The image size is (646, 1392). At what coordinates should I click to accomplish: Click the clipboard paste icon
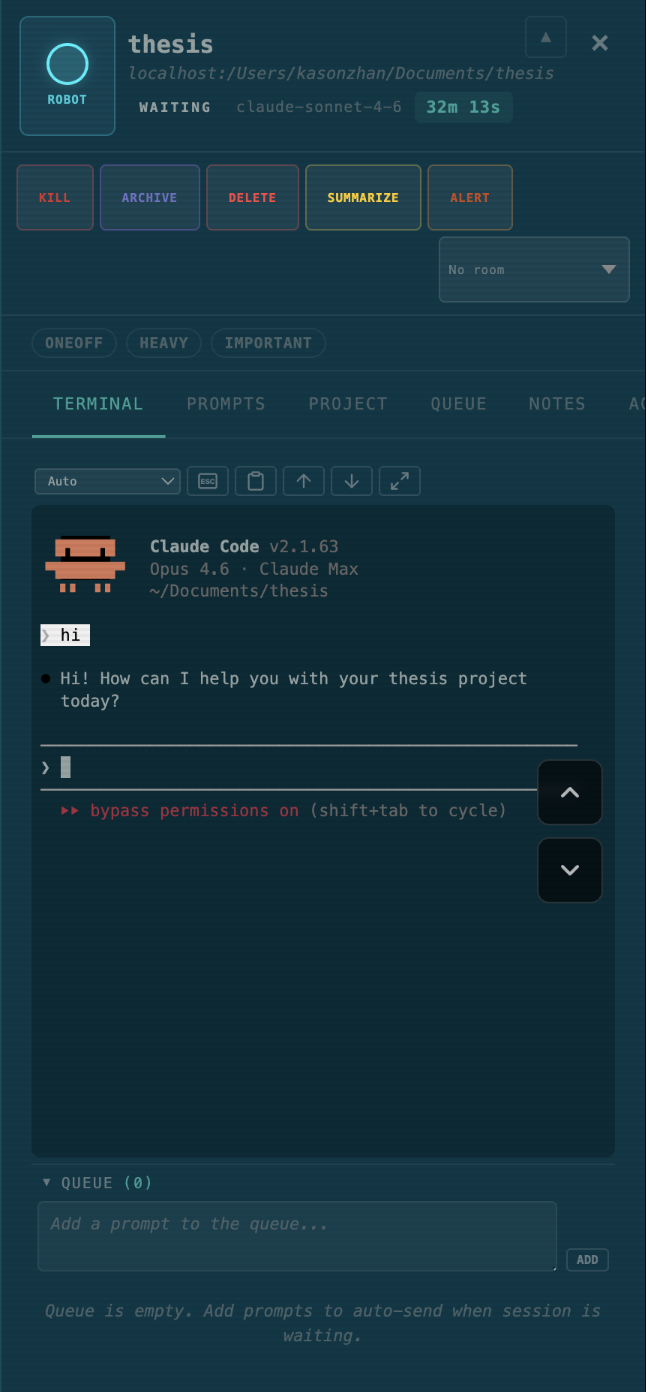256,481
